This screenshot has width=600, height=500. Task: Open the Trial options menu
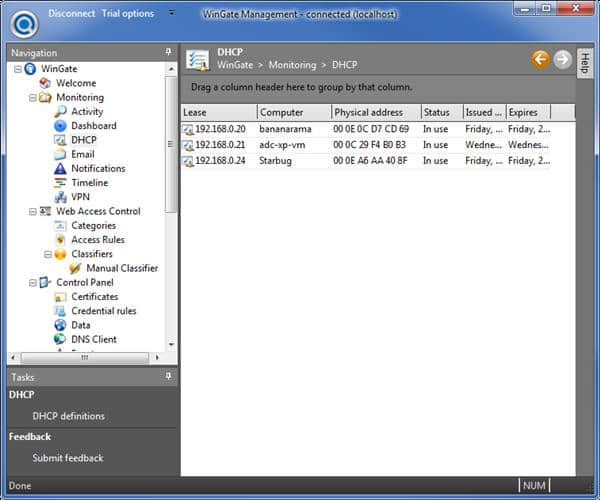[129, 13]
